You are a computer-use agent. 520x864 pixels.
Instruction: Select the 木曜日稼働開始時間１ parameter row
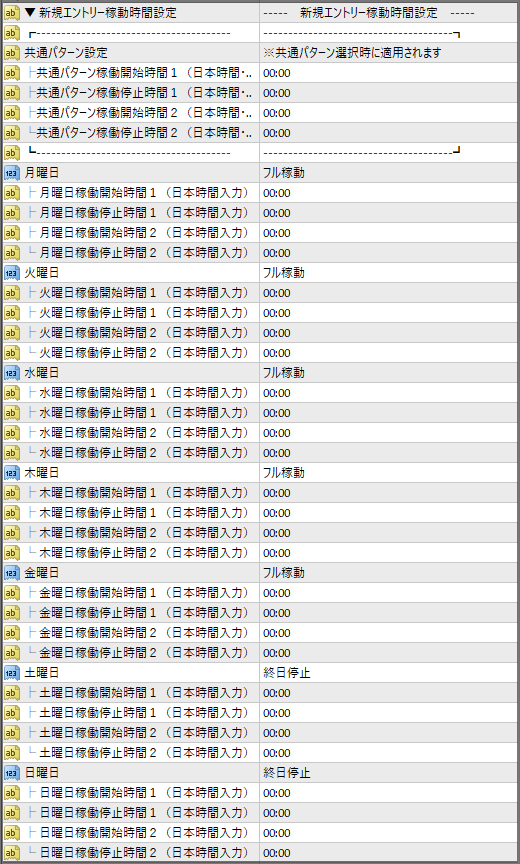click(260, 493)
